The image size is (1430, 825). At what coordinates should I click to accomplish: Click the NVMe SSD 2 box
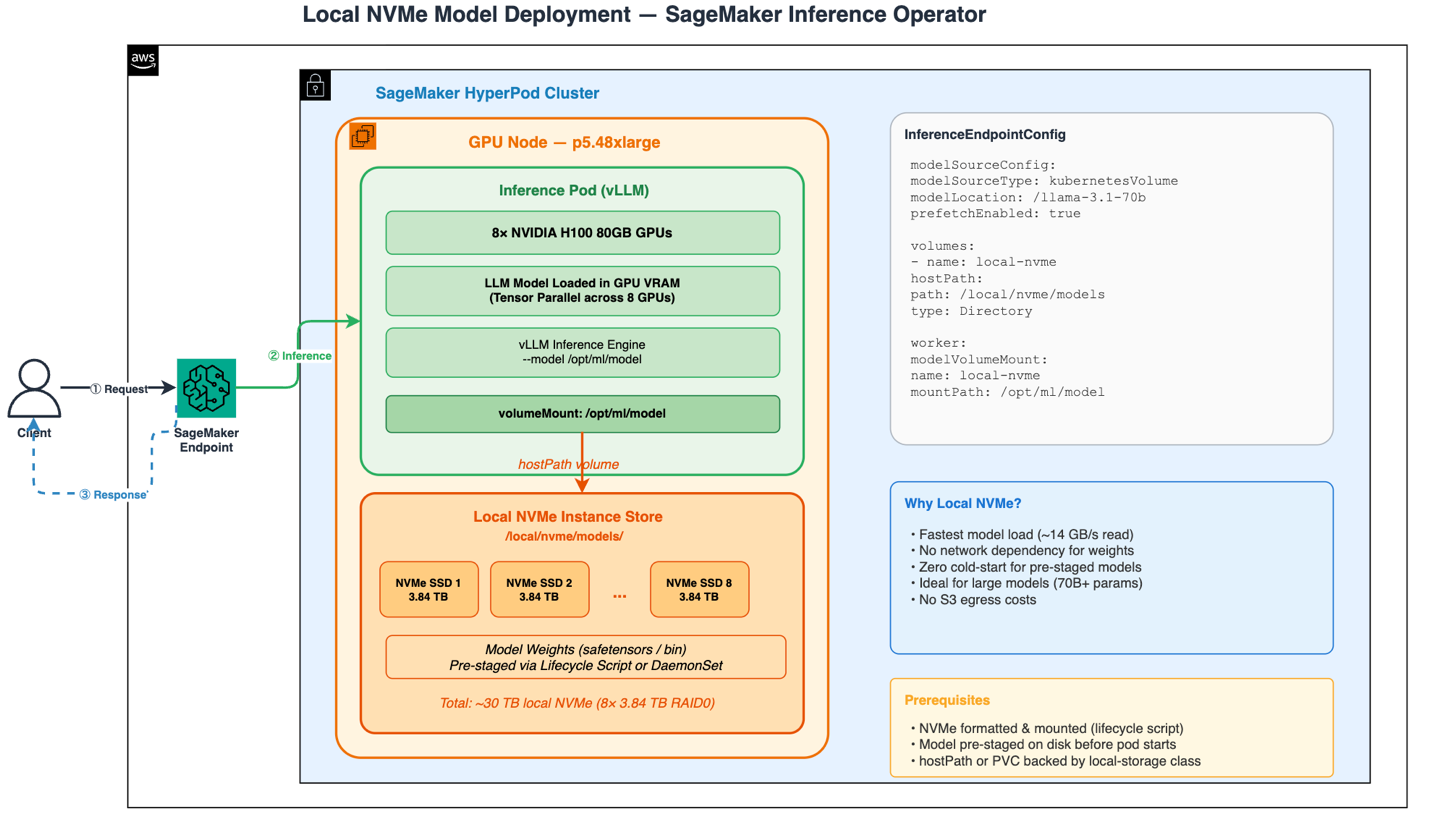[539, 589]
